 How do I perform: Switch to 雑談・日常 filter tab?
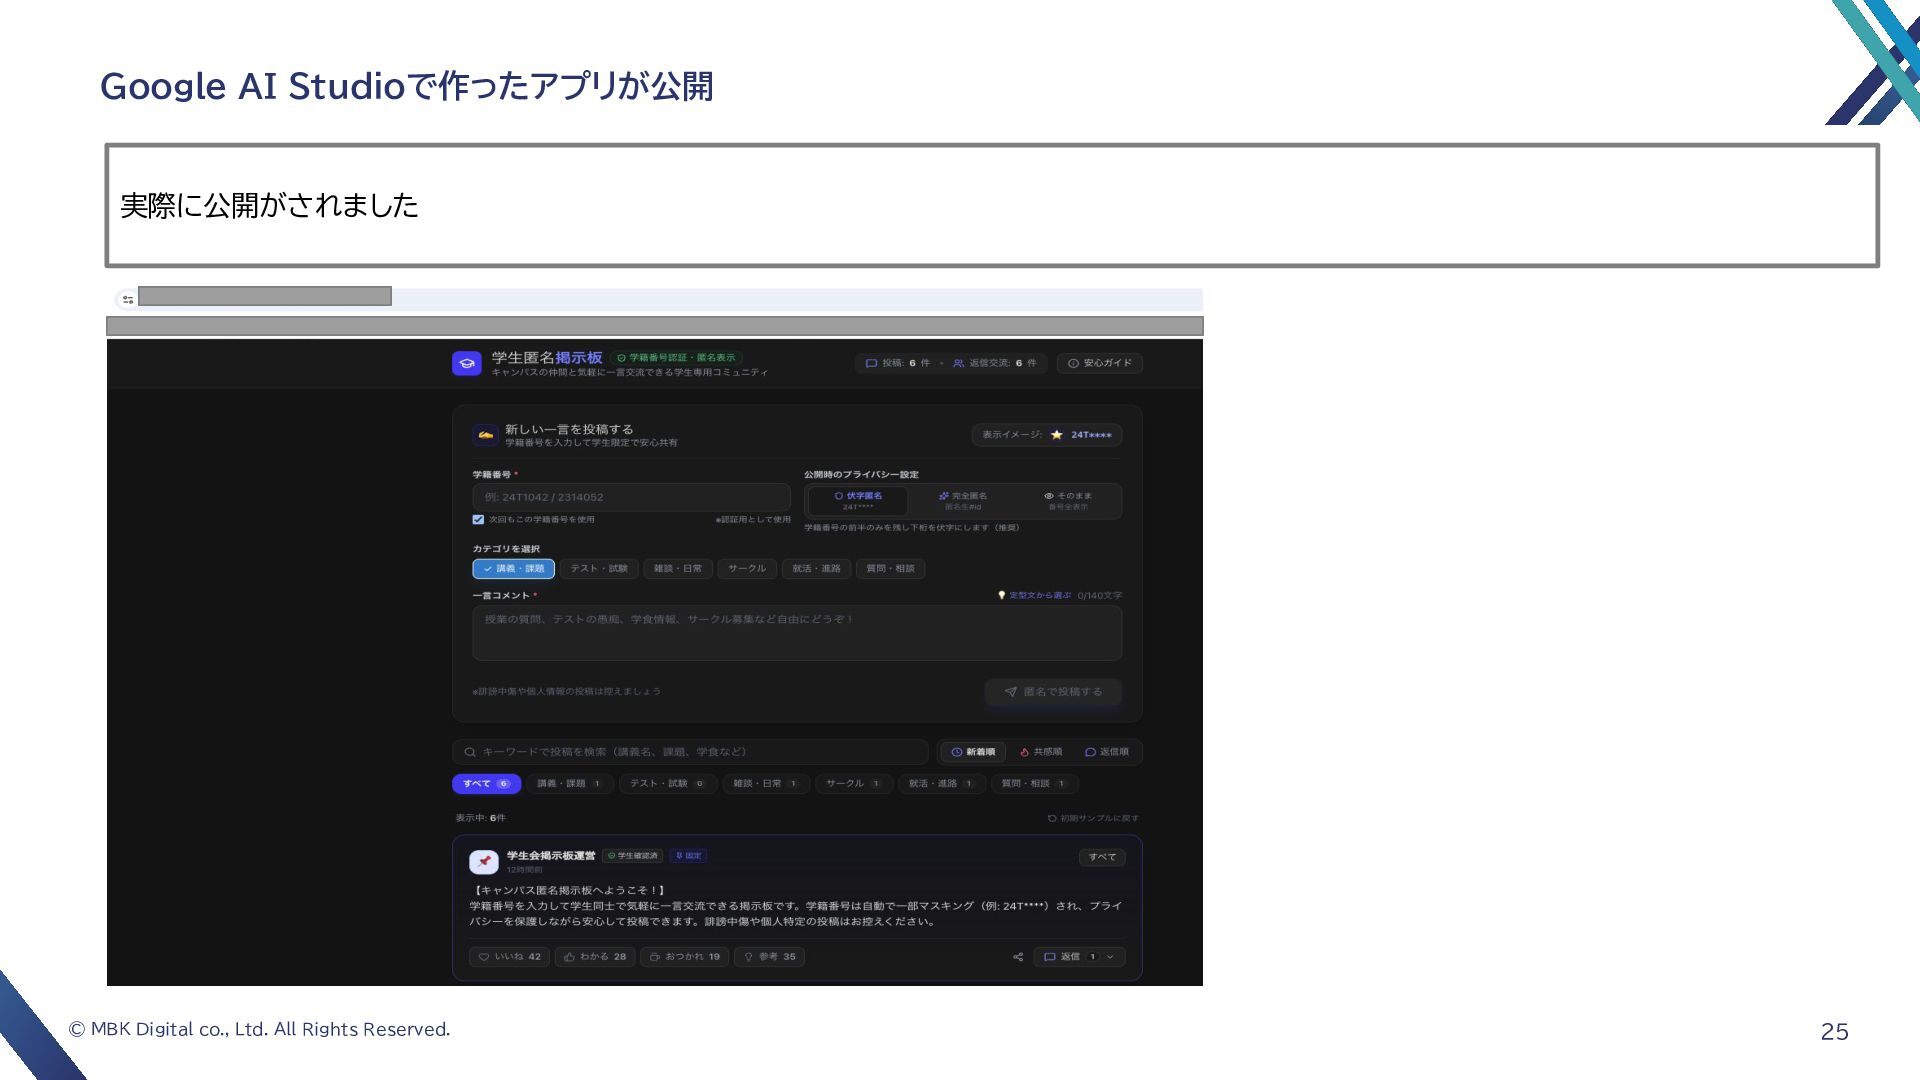coord(765,784)
